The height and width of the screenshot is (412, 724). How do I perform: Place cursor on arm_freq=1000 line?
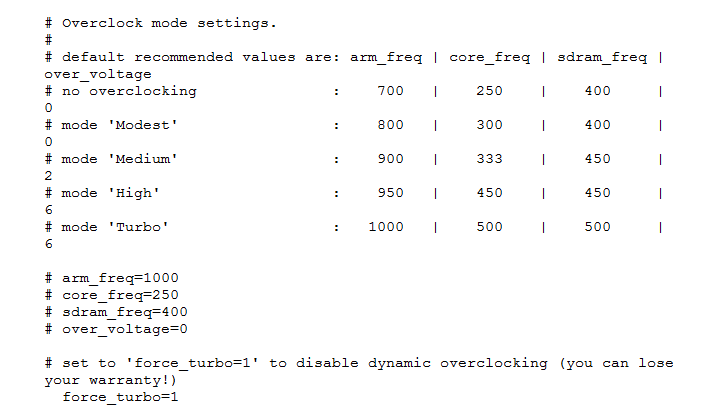pos(112,278)
